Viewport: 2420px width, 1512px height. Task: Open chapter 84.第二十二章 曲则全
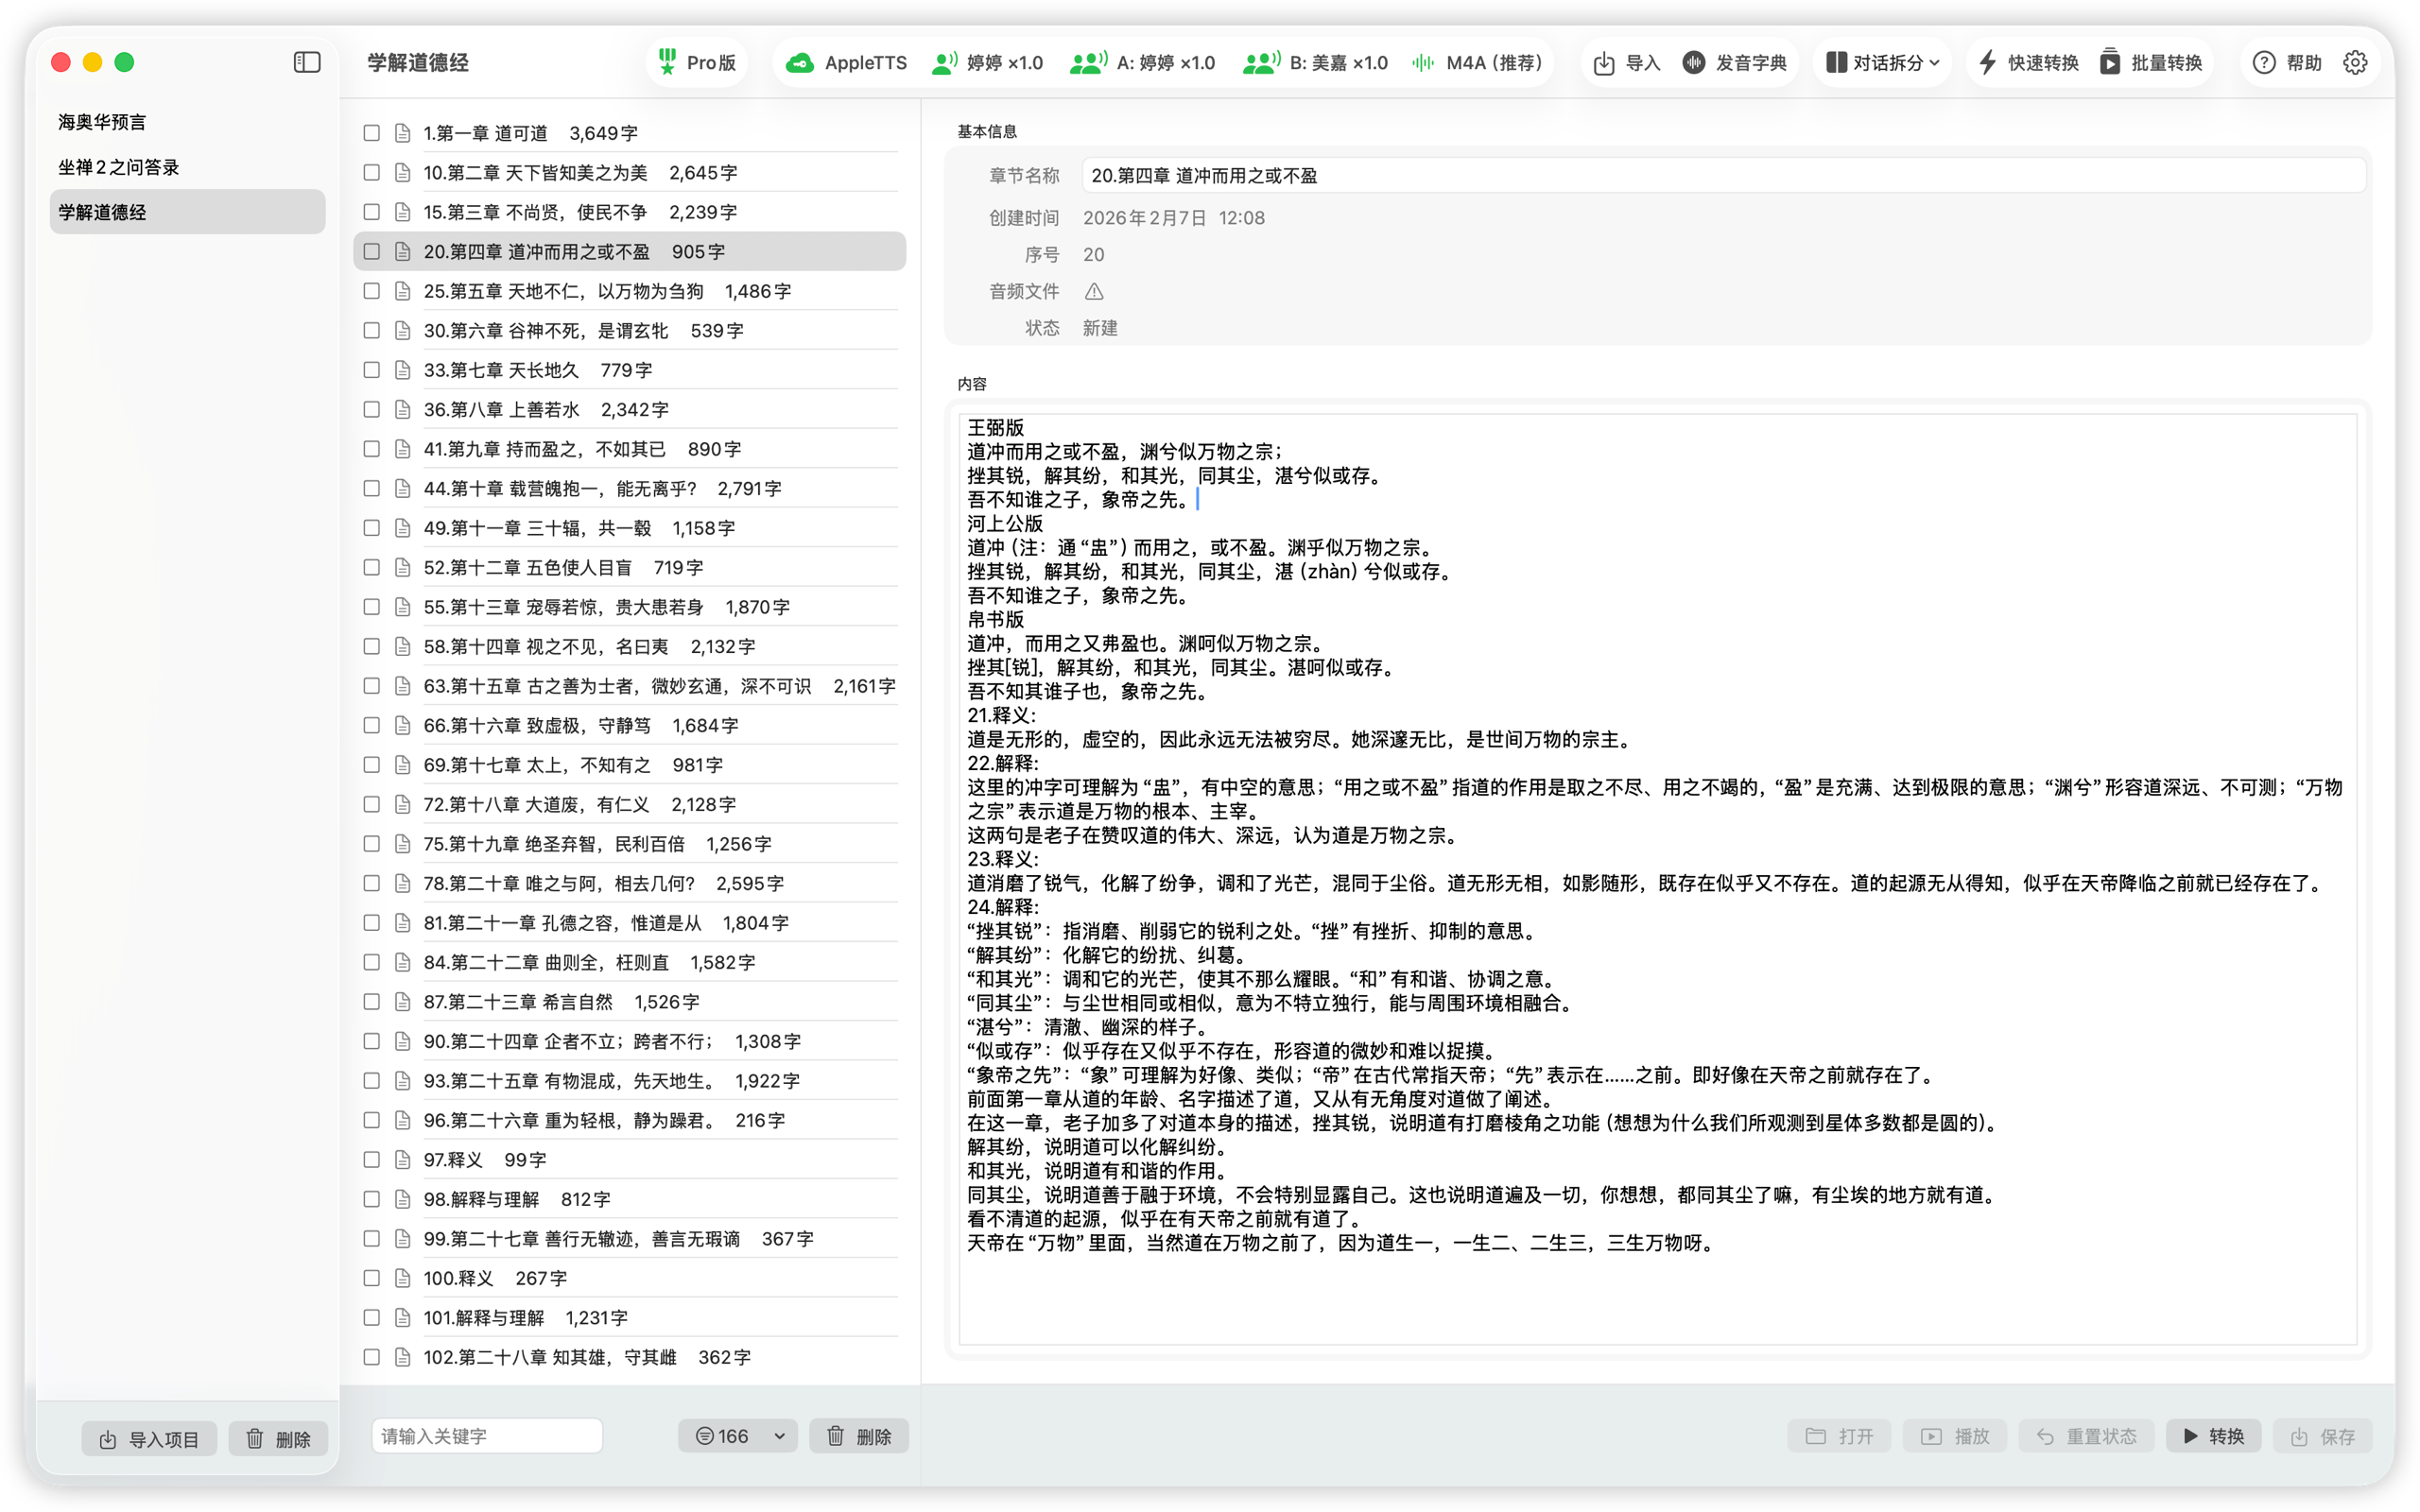630,962
